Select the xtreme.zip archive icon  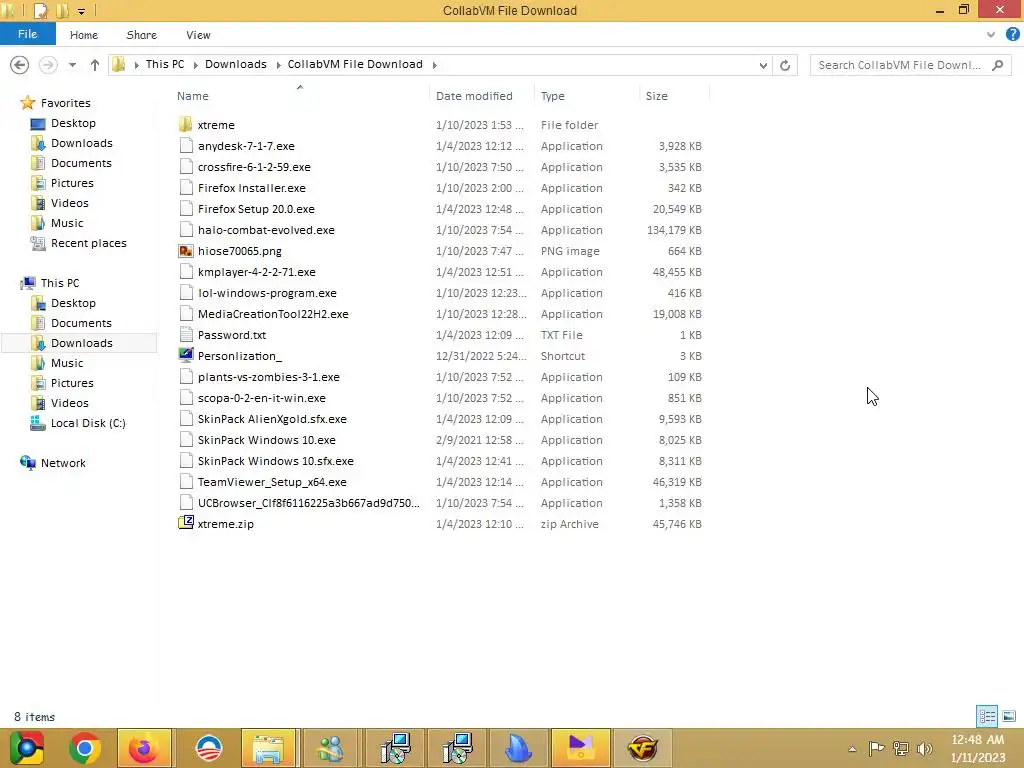coord(185,523)
